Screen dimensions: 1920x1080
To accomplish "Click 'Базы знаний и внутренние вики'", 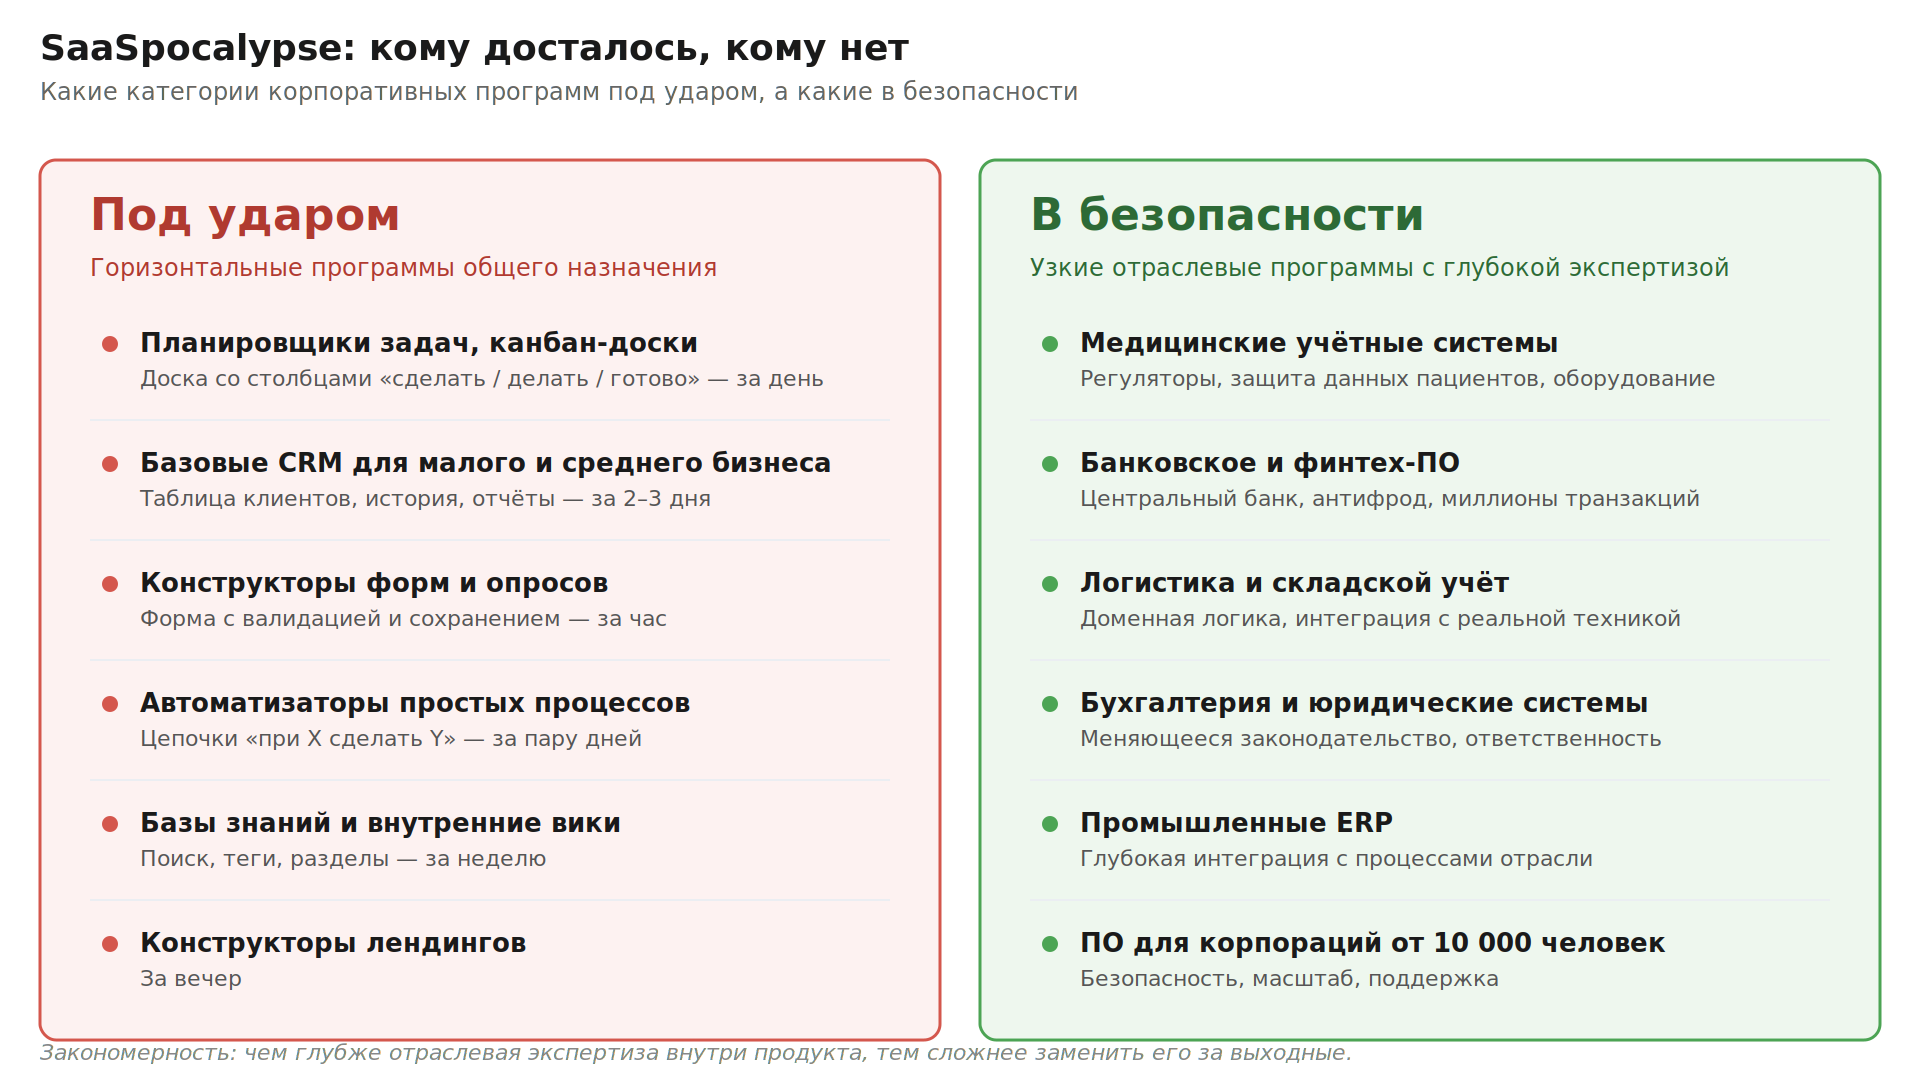I will [380, 823].
